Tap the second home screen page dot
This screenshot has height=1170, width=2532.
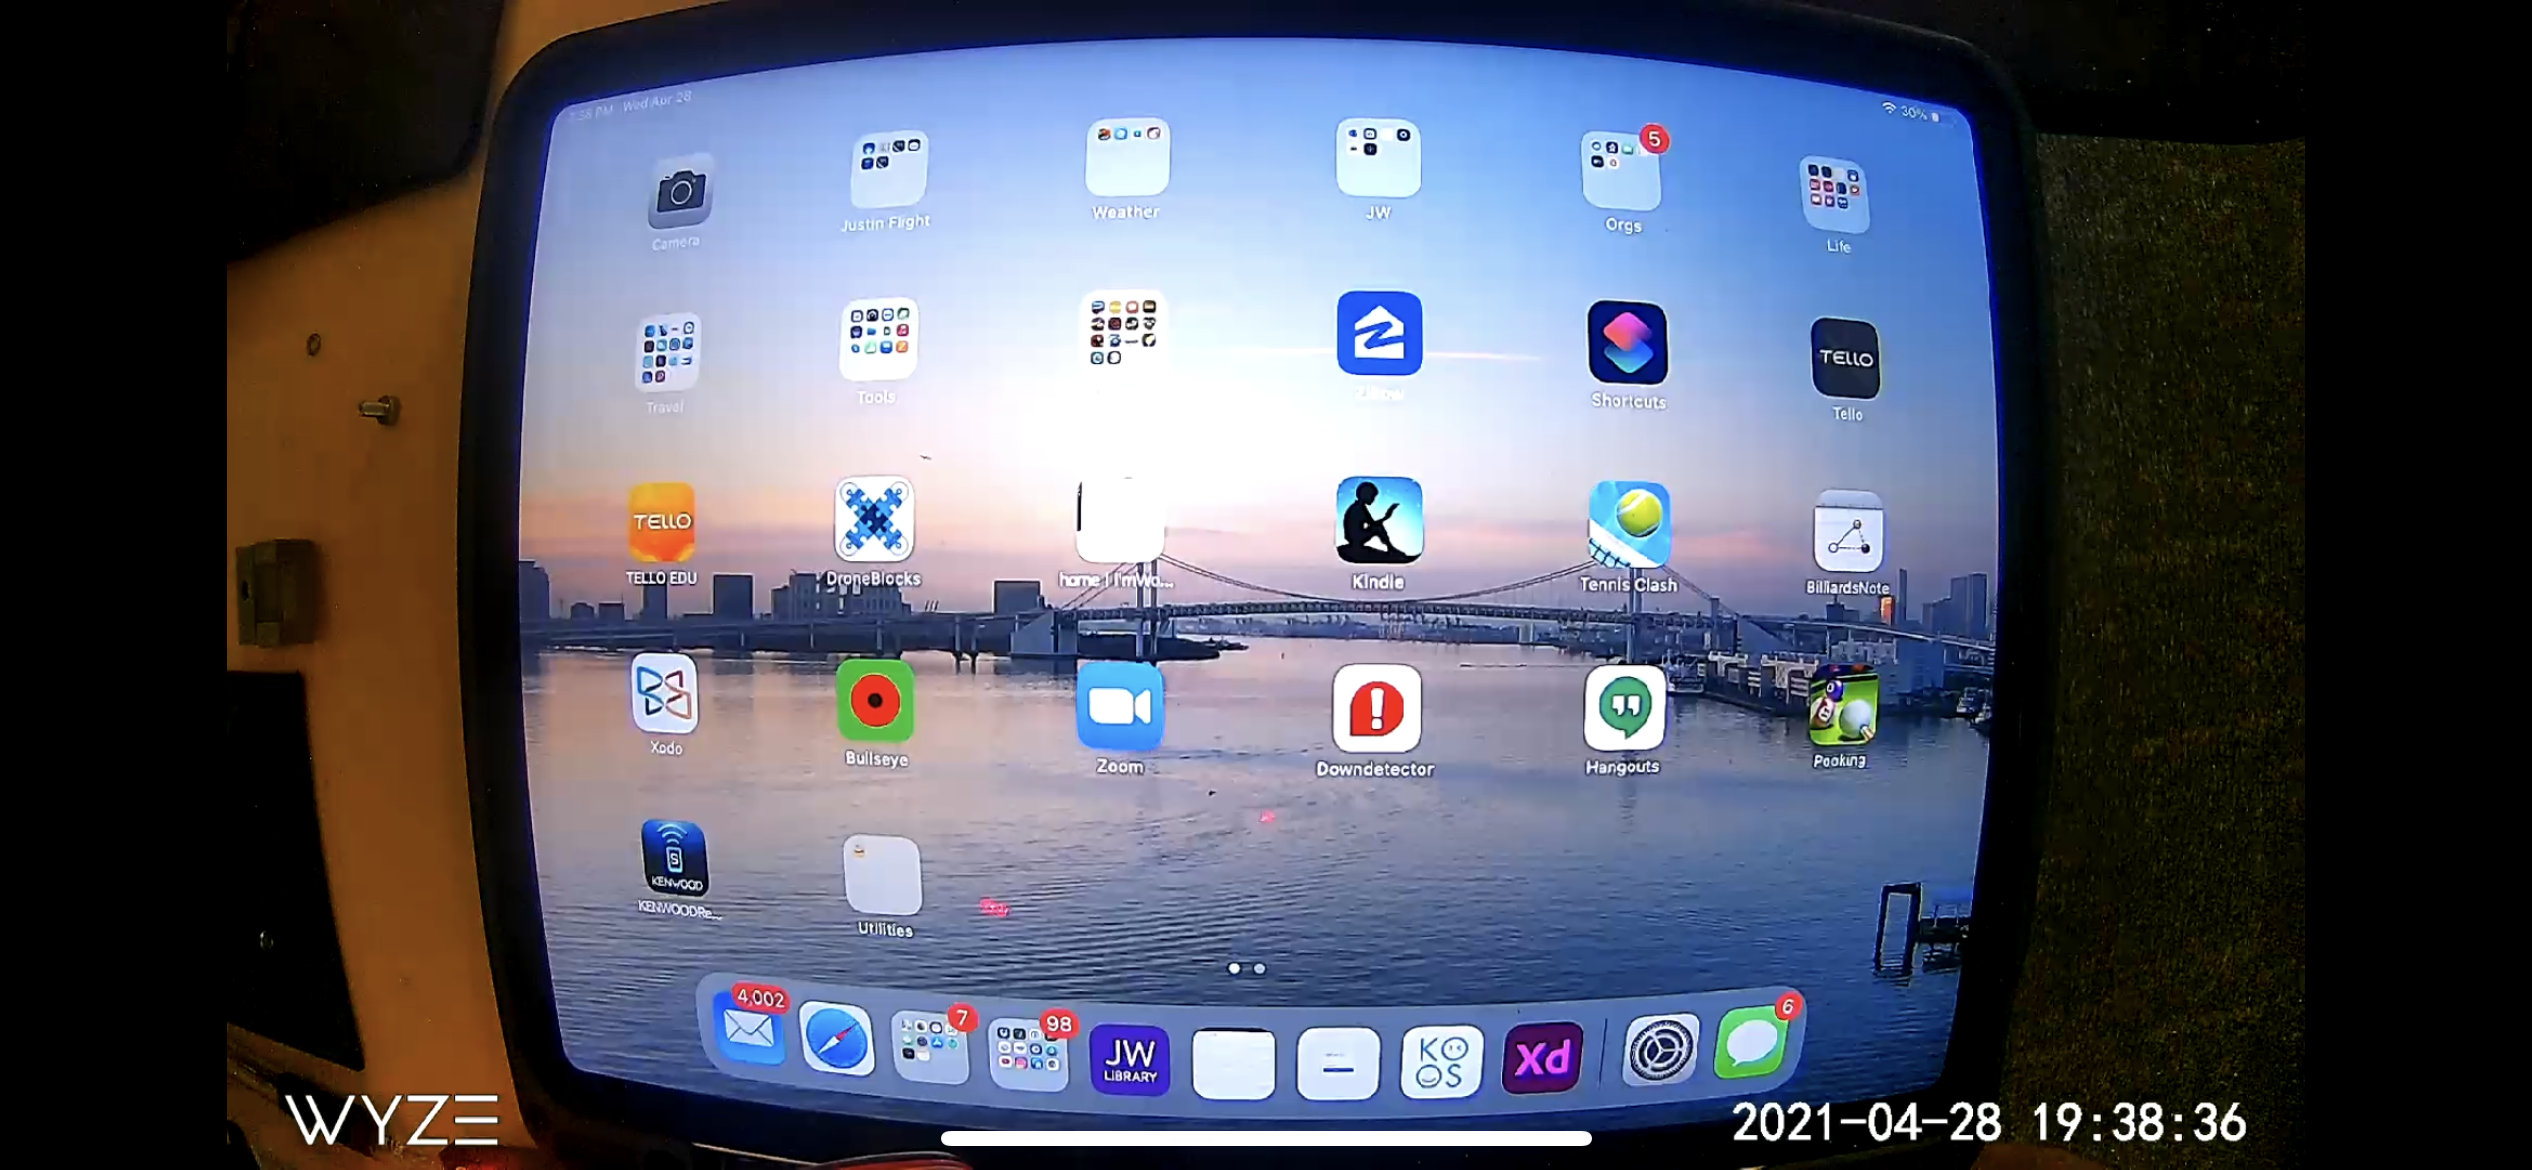click(1260, 968)
